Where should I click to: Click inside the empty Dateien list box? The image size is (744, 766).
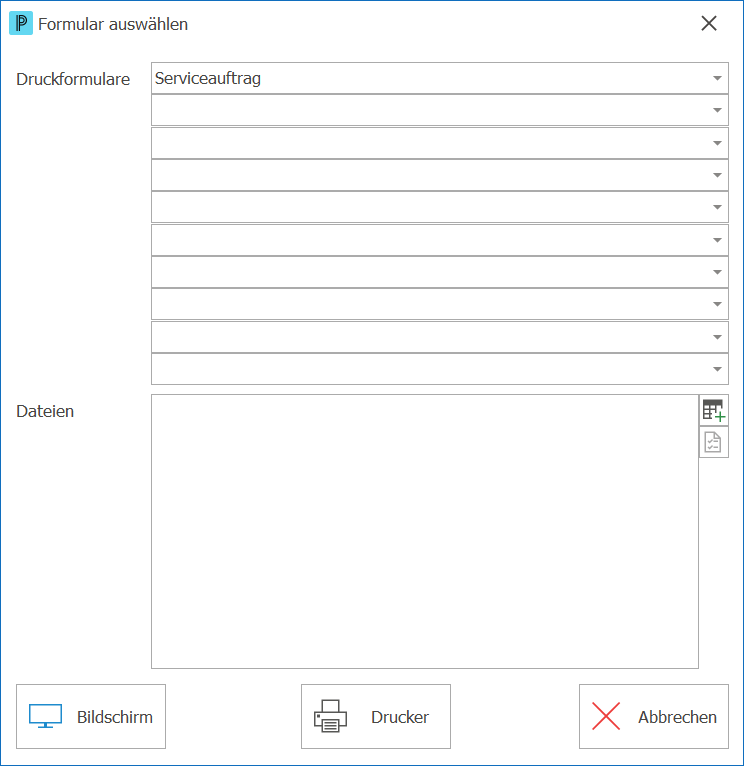pos(425,532)
